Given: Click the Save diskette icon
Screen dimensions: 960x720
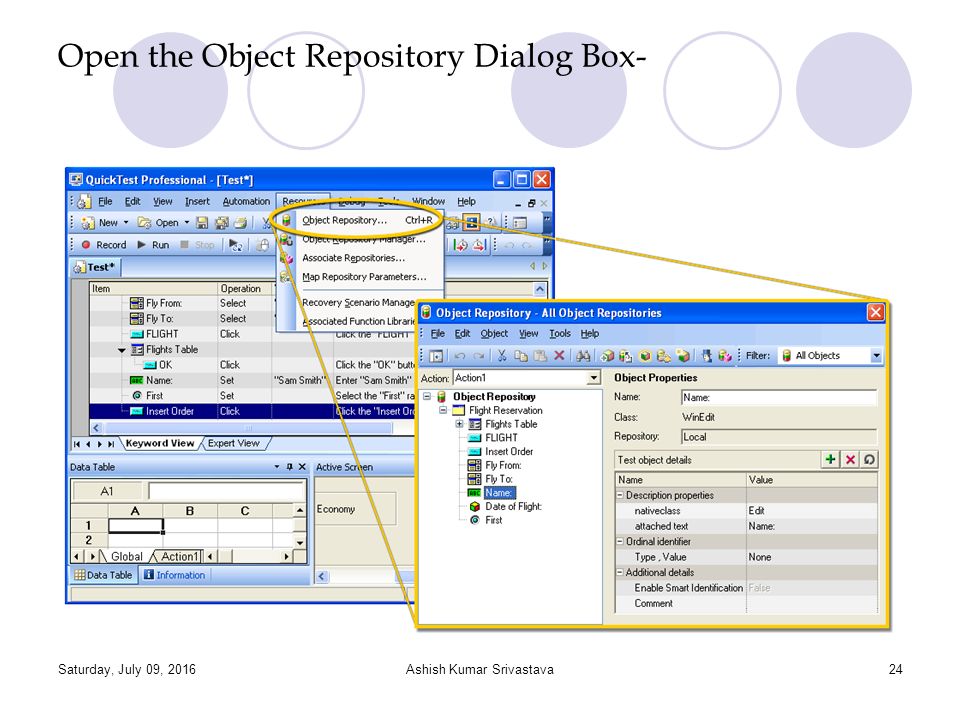Looking at the screenshot, I should click(202, 223).
